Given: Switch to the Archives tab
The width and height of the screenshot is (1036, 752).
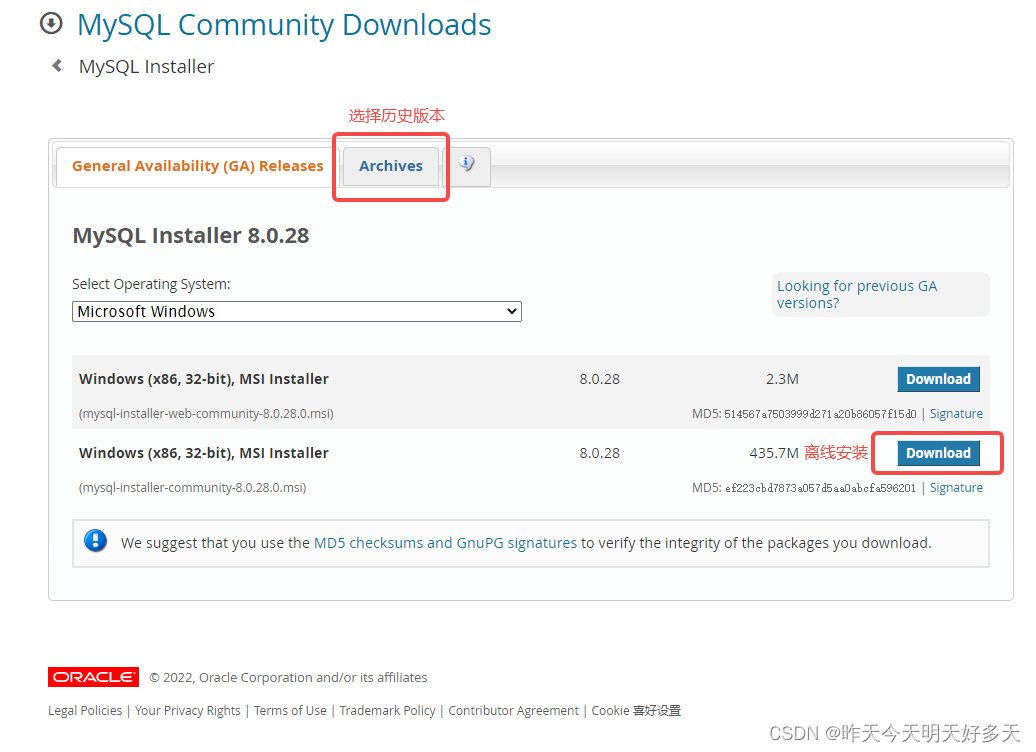Looking at the screenshot, I should (390, 166).
